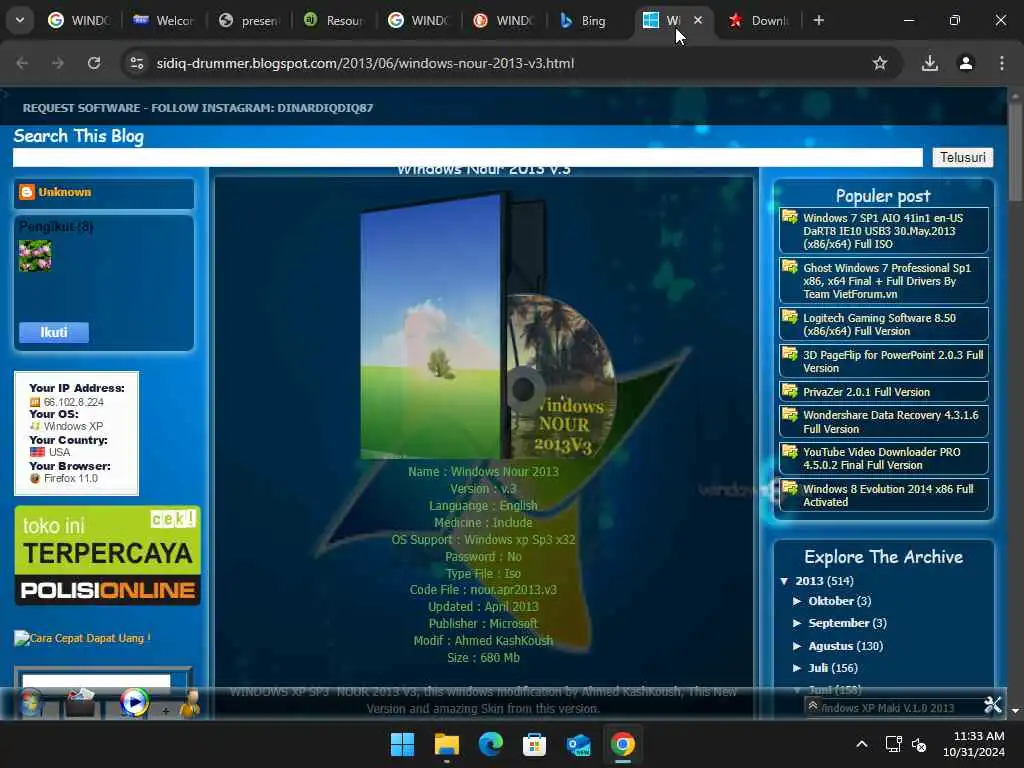Switch to the Resour tab
The height and width of the screenshot is (768, 1024).
(x=334, y=20)
